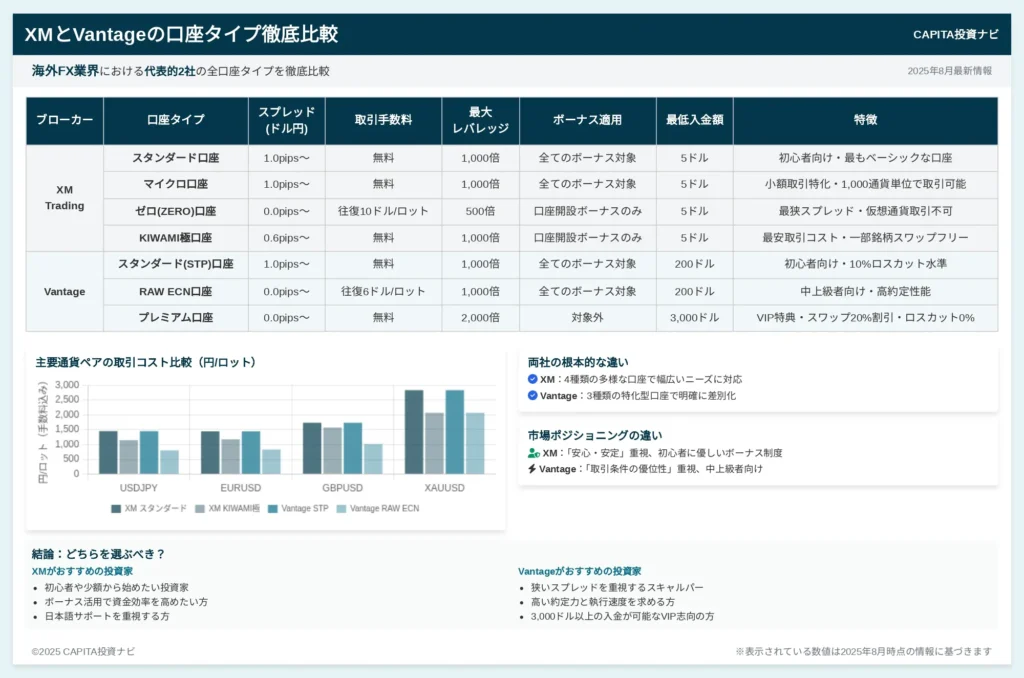Click the スプレッド(ドル円) column header
The width and height of the screenshot is (1024, 678).
click(287, 120)
